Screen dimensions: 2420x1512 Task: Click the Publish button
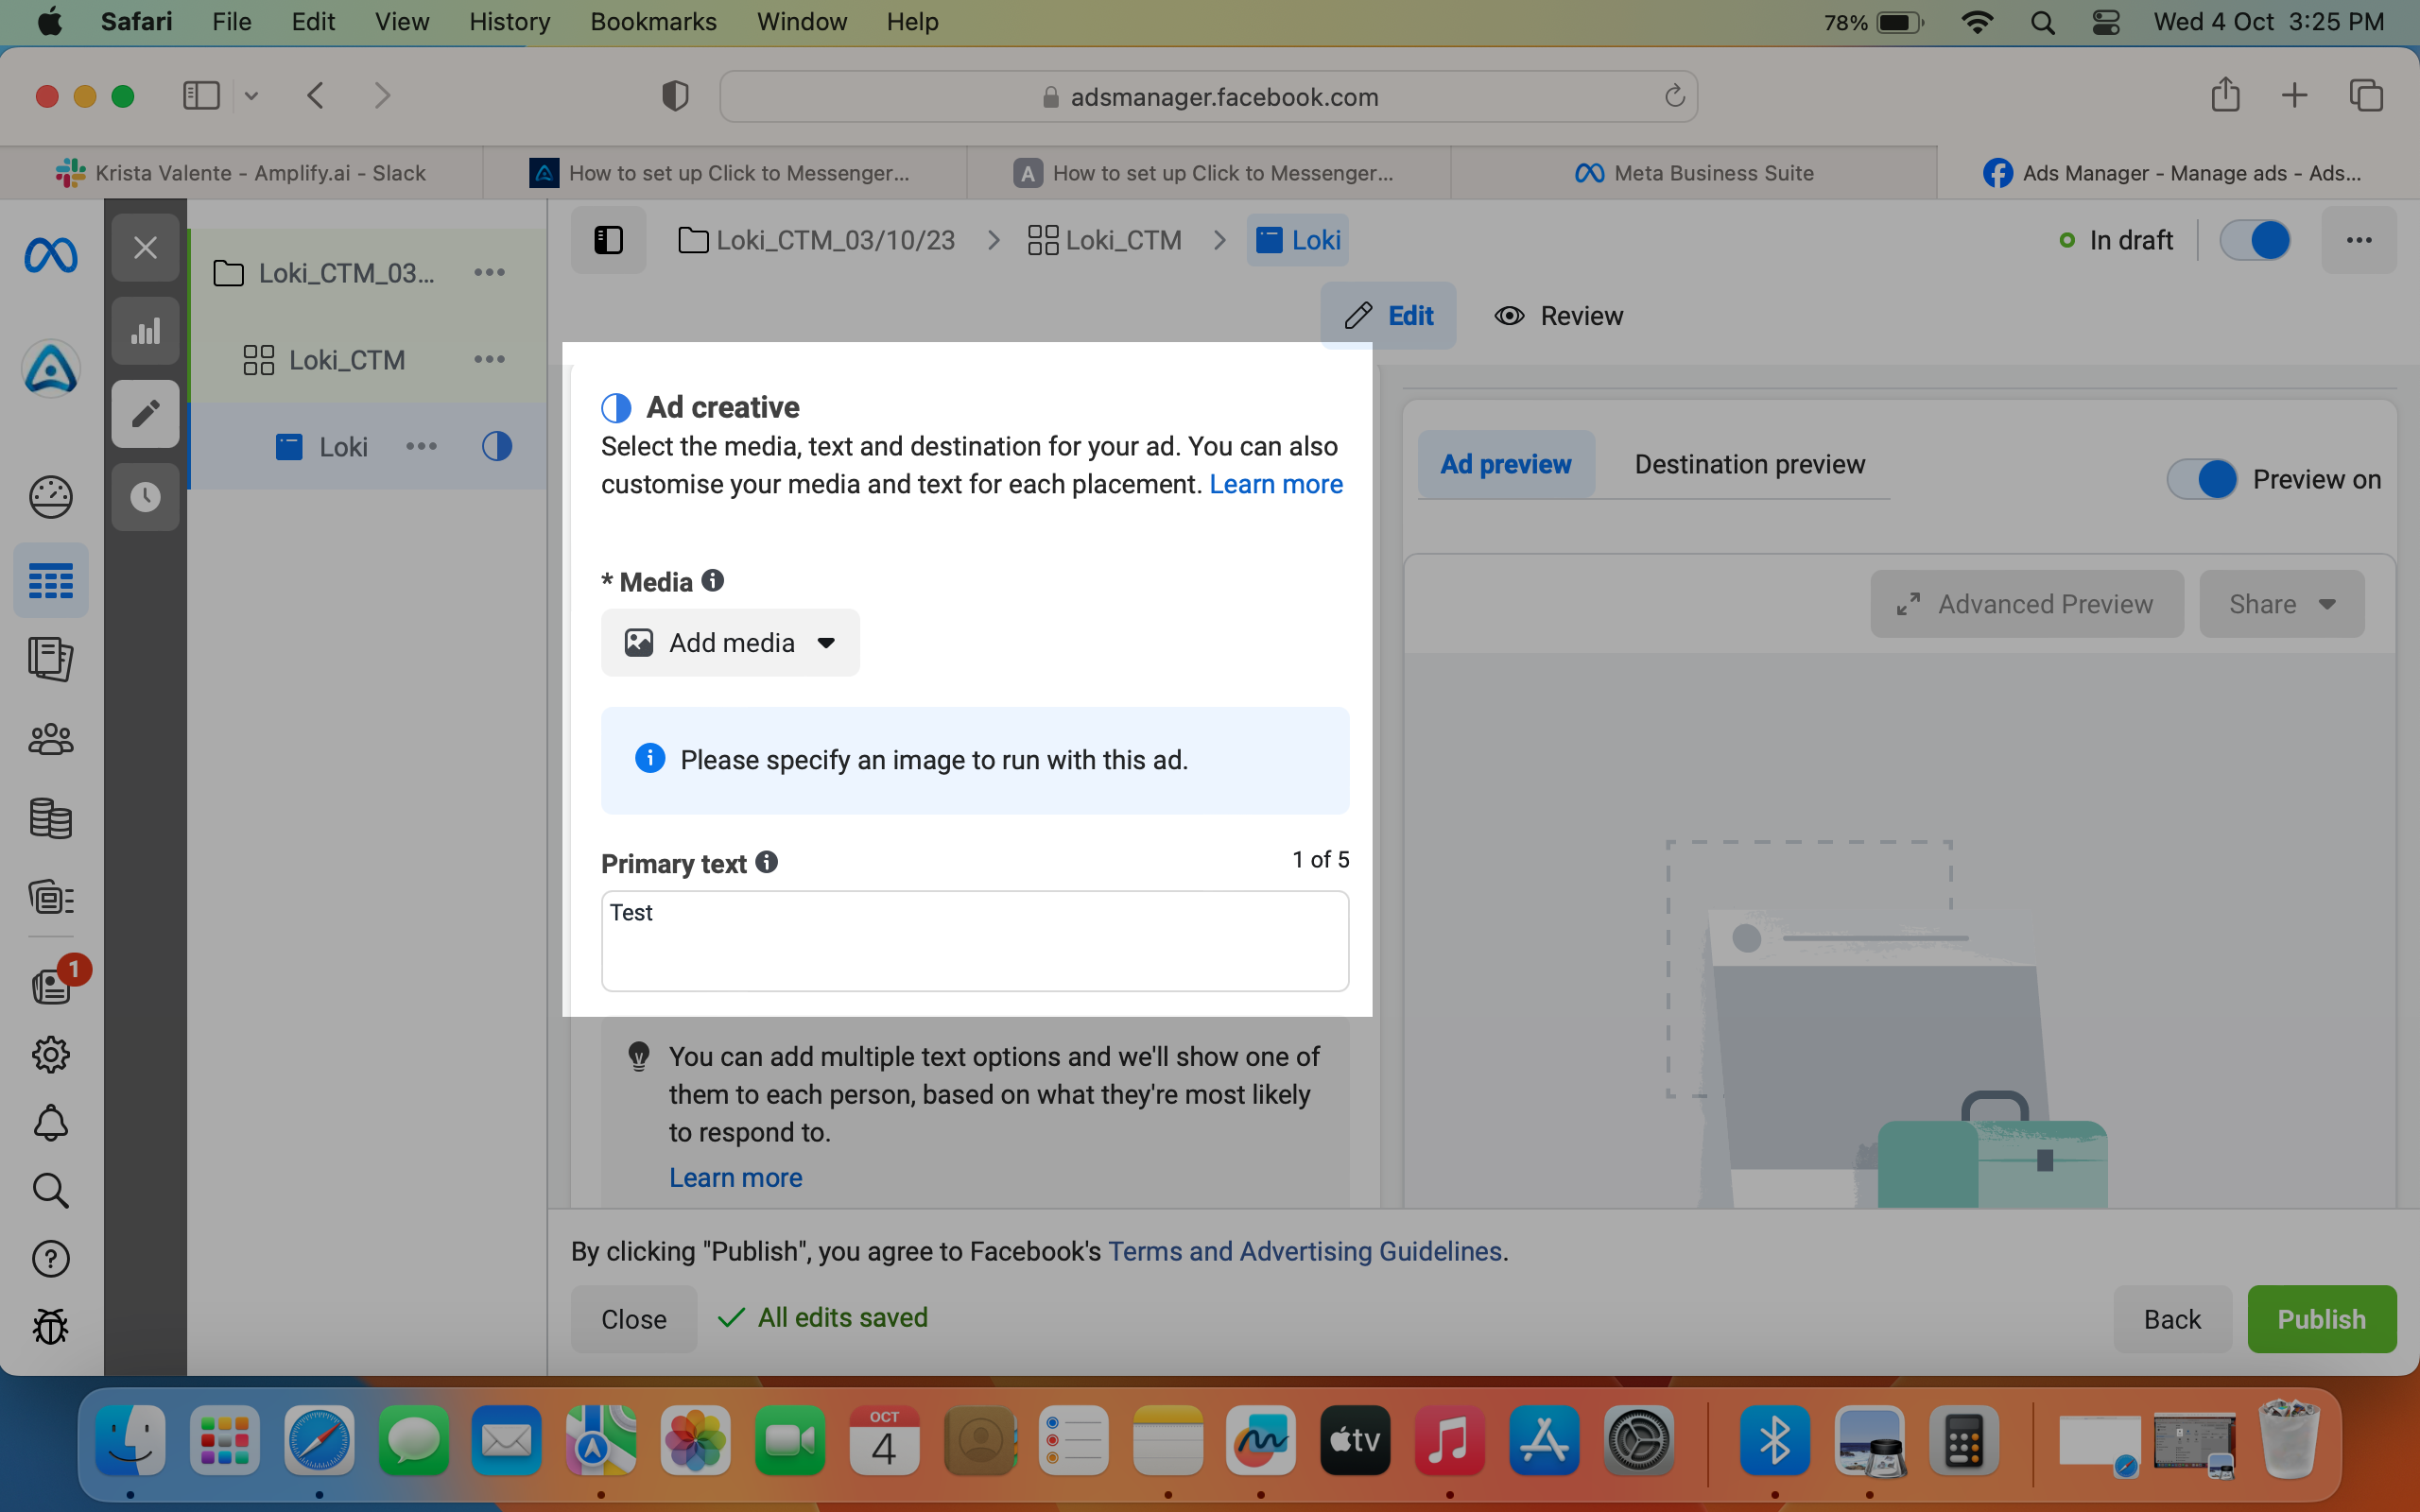[x=2322, y=1319]
